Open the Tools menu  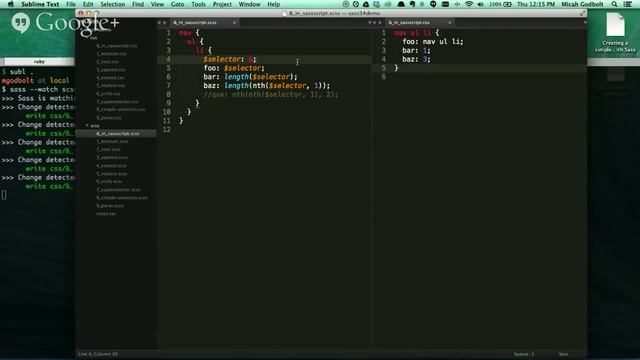tap(198, 4)
